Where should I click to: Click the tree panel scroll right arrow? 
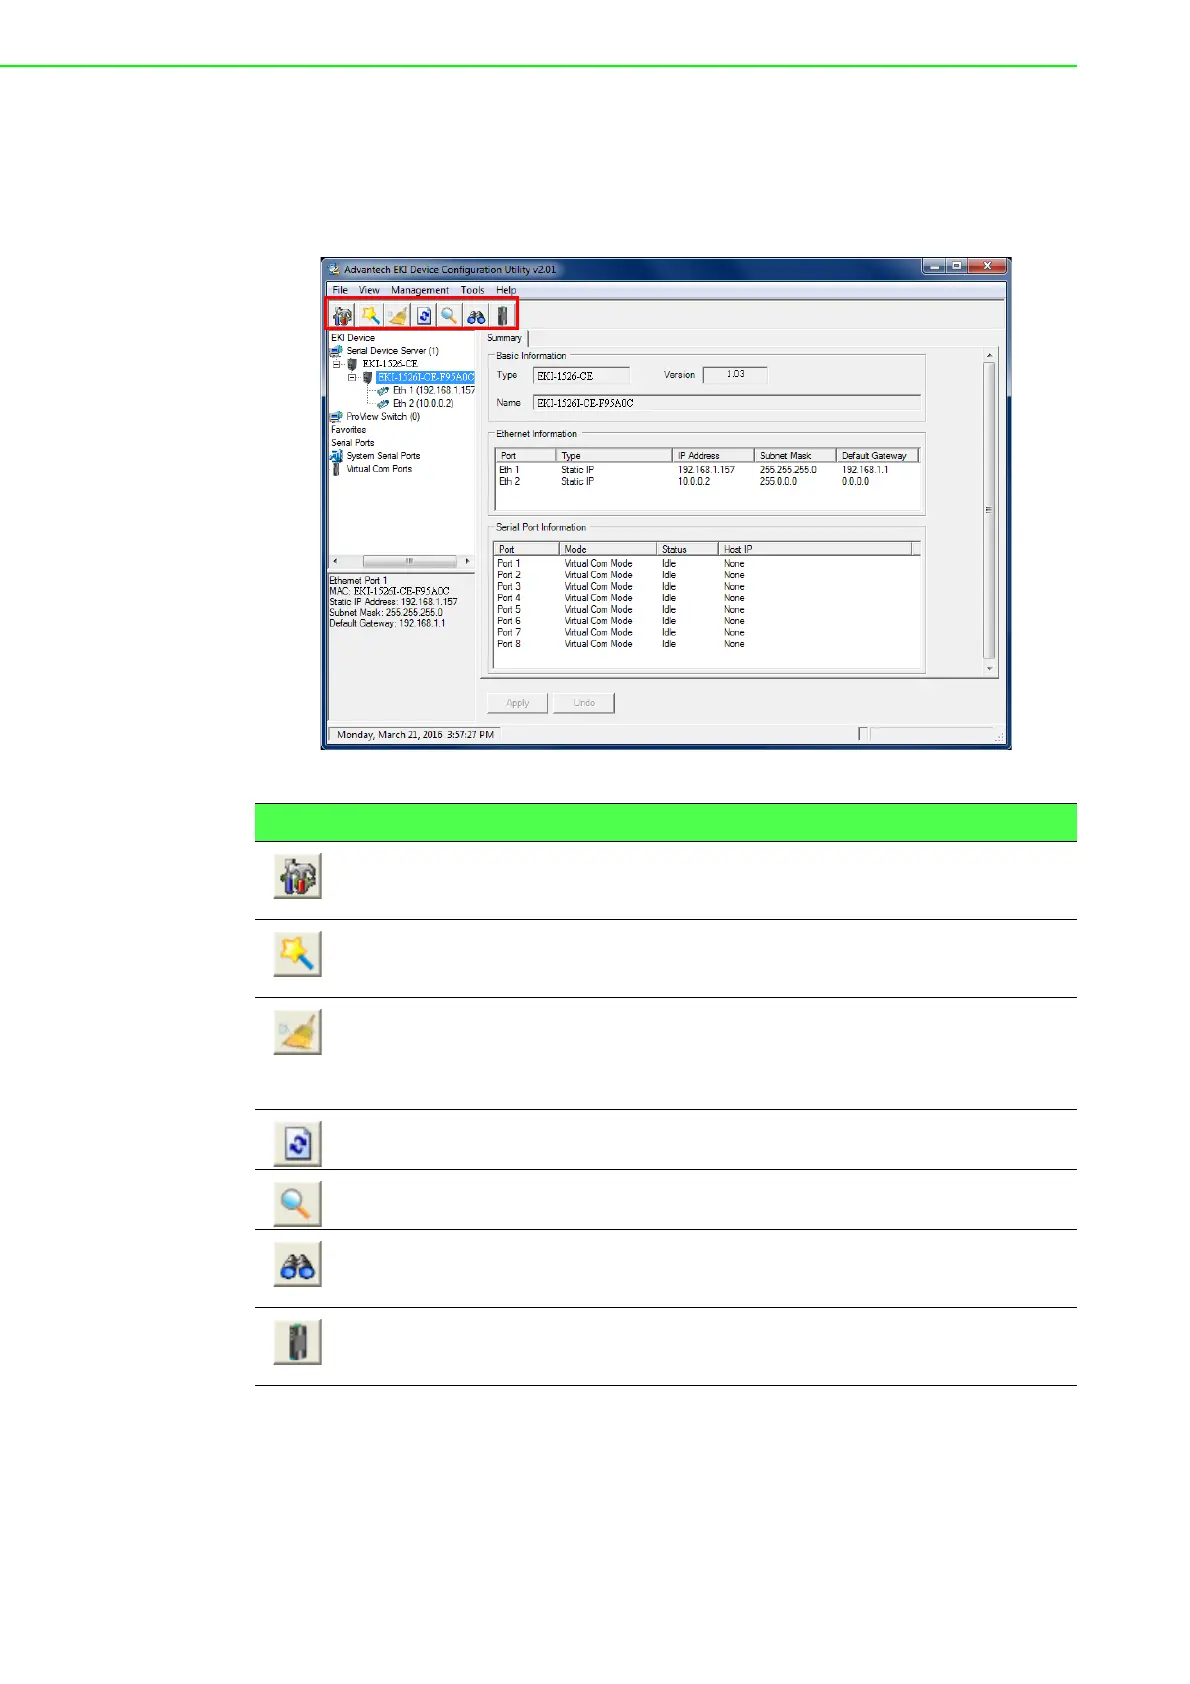tap(468, 561)
